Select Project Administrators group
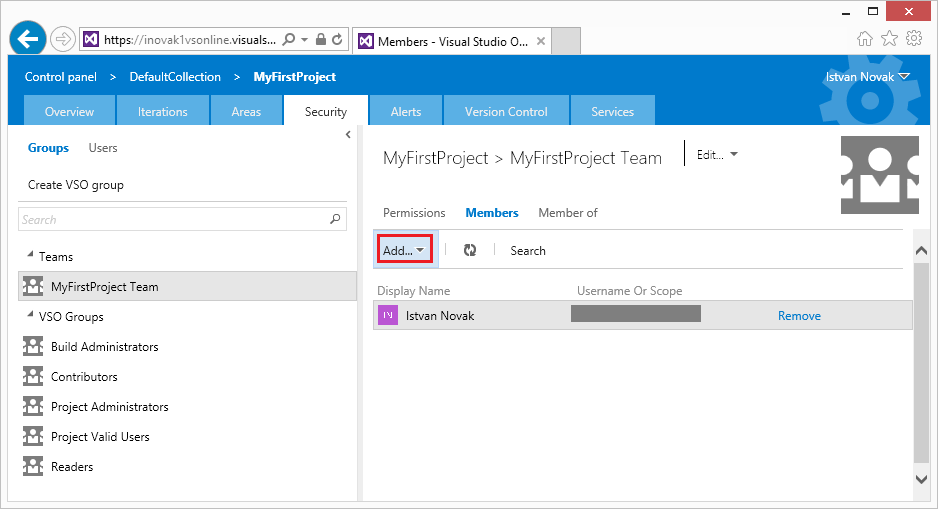 109,406
